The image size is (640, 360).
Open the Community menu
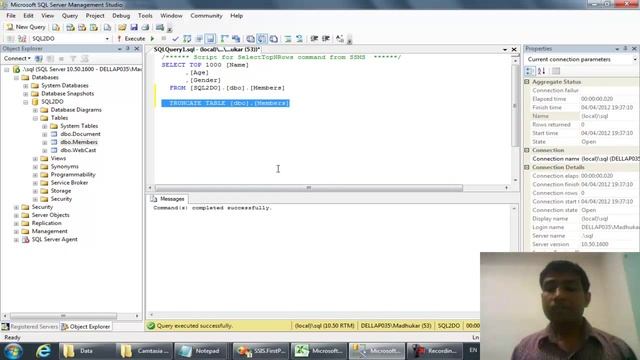tap(206, 16)
